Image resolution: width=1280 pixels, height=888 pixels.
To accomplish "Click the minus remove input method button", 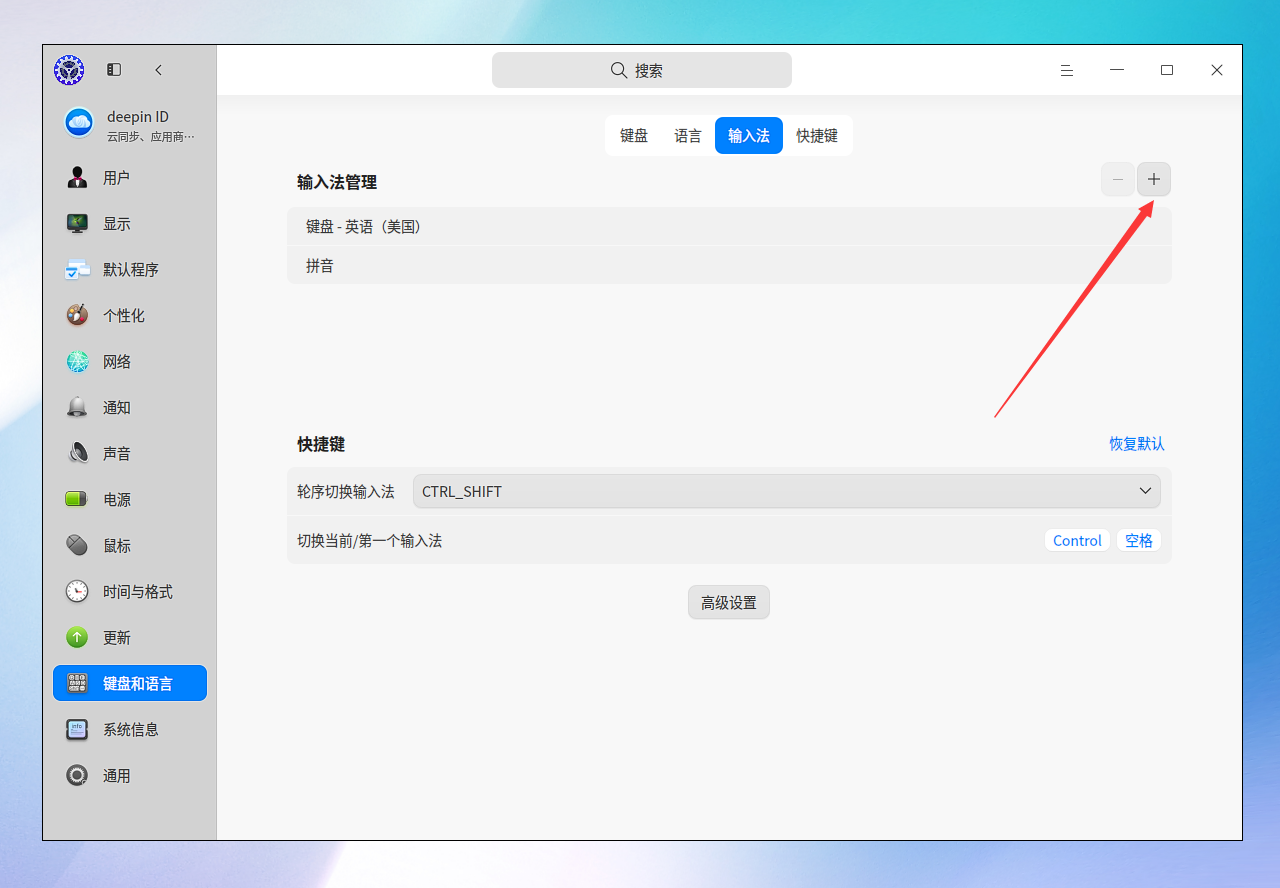I will [1118, 180].
